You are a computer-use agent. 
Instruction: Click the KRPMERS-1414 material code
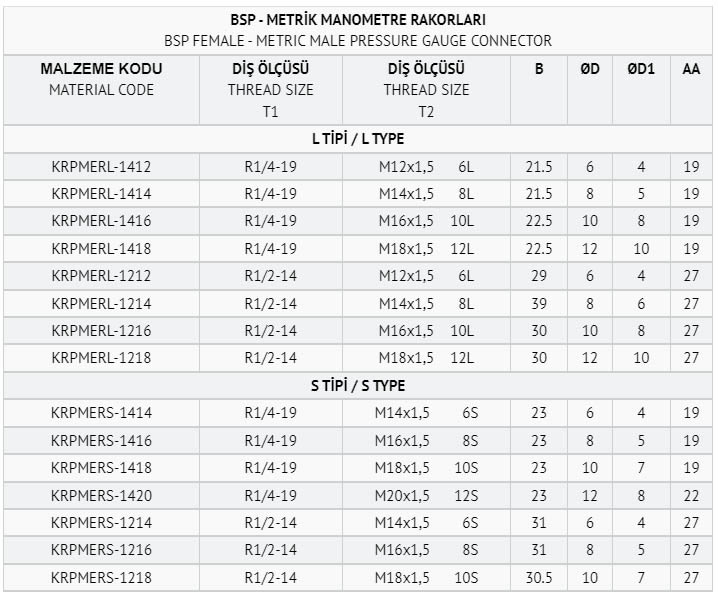101,413
